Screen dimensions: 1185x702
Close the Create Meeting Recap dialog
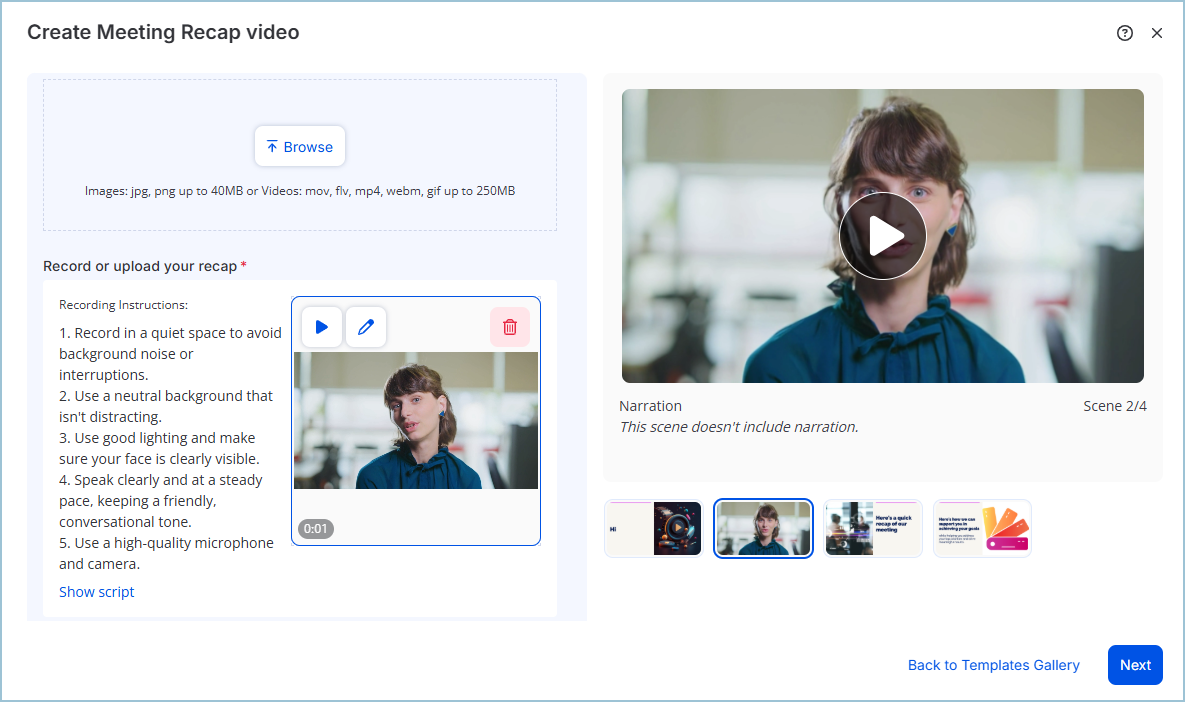click(x=1157, y=32)
